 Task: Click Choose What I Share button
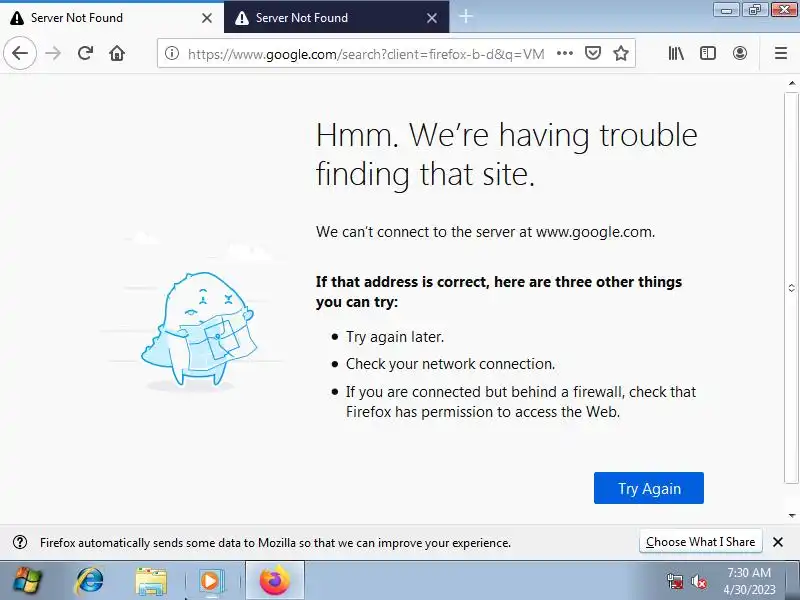pos(701,541)
